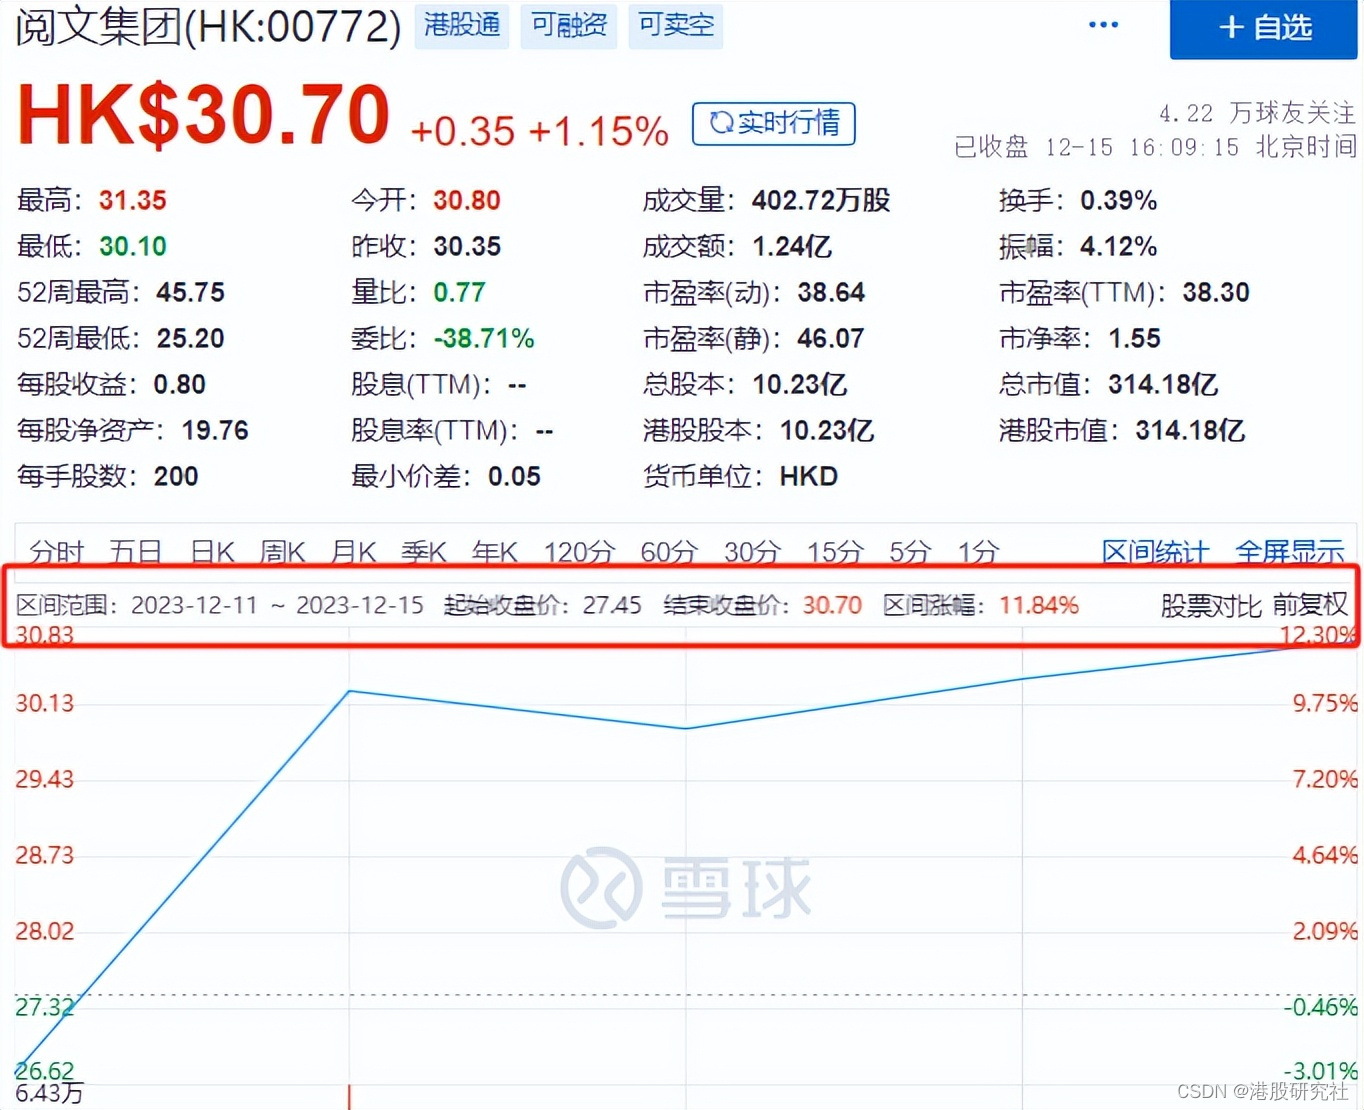Image resolution: width=1364 pixels, height=1110 pixels.
Task: Click the 起始收盘价 value 27.45
Action: (x=612, y=605)
